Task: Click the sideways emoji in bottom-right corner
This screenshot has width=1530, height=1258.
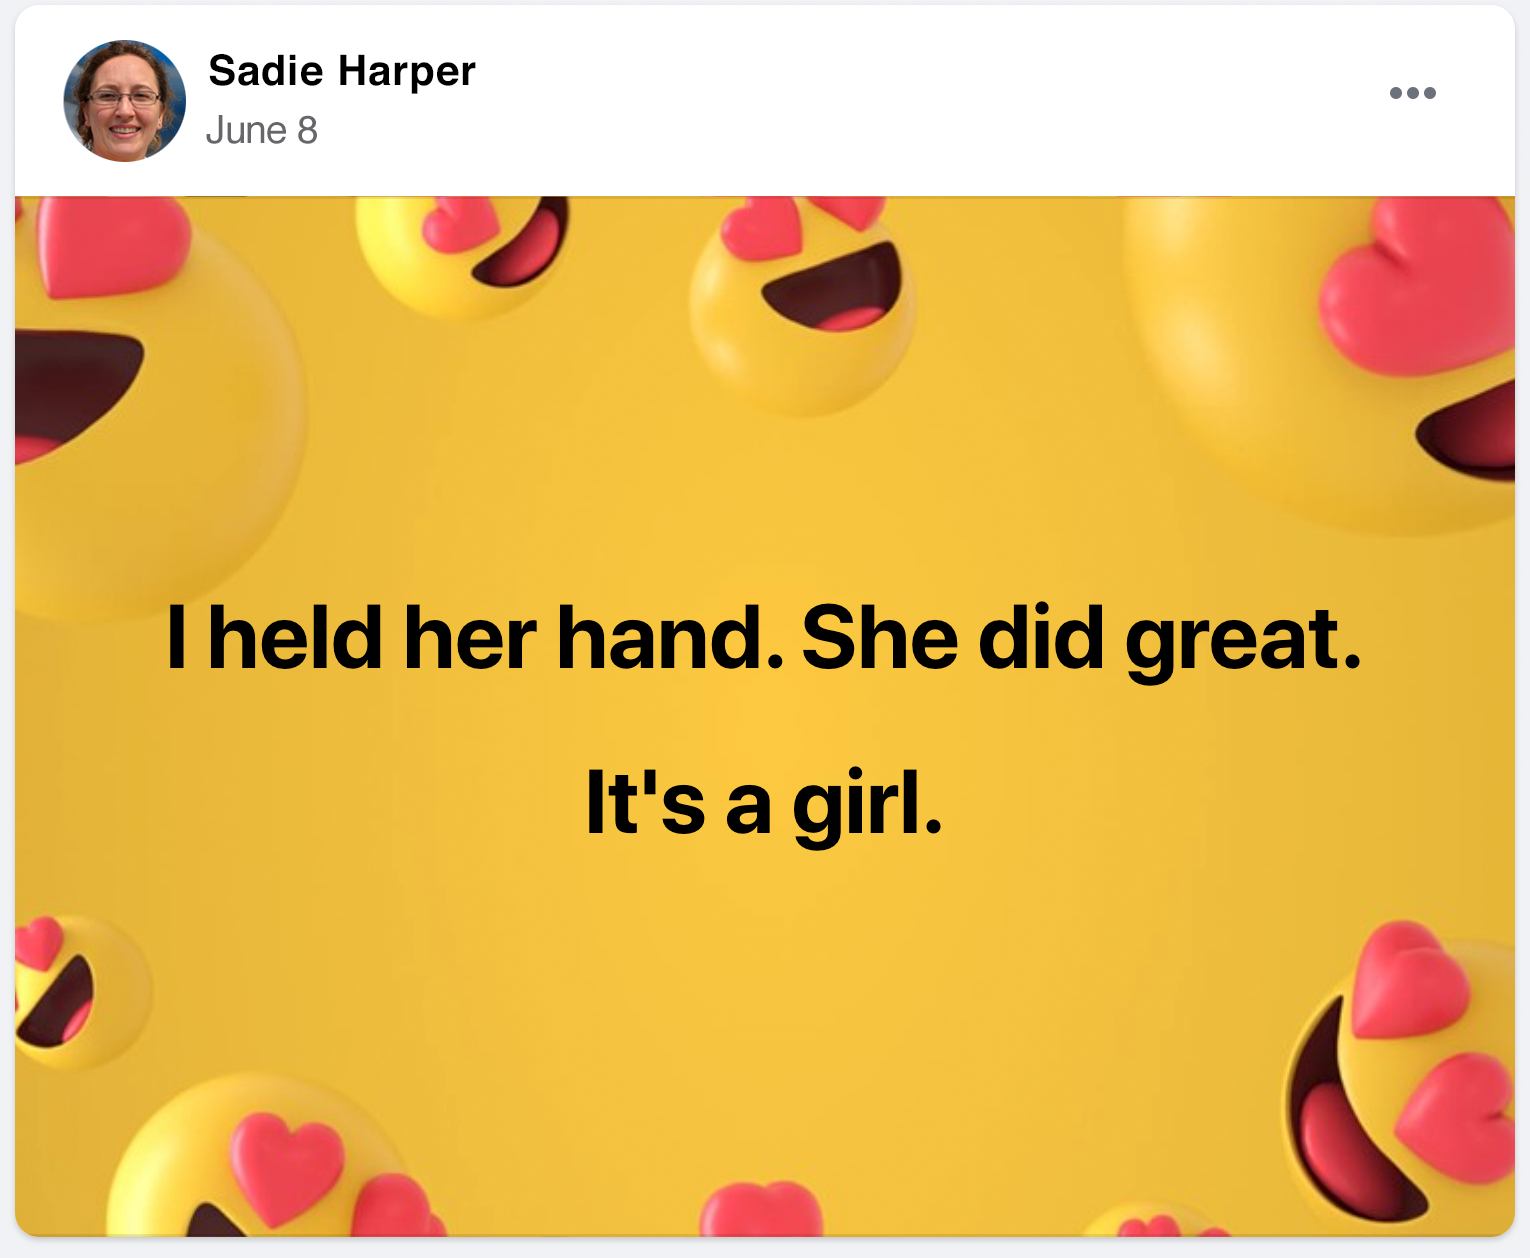Action: pos(1400,1080)
